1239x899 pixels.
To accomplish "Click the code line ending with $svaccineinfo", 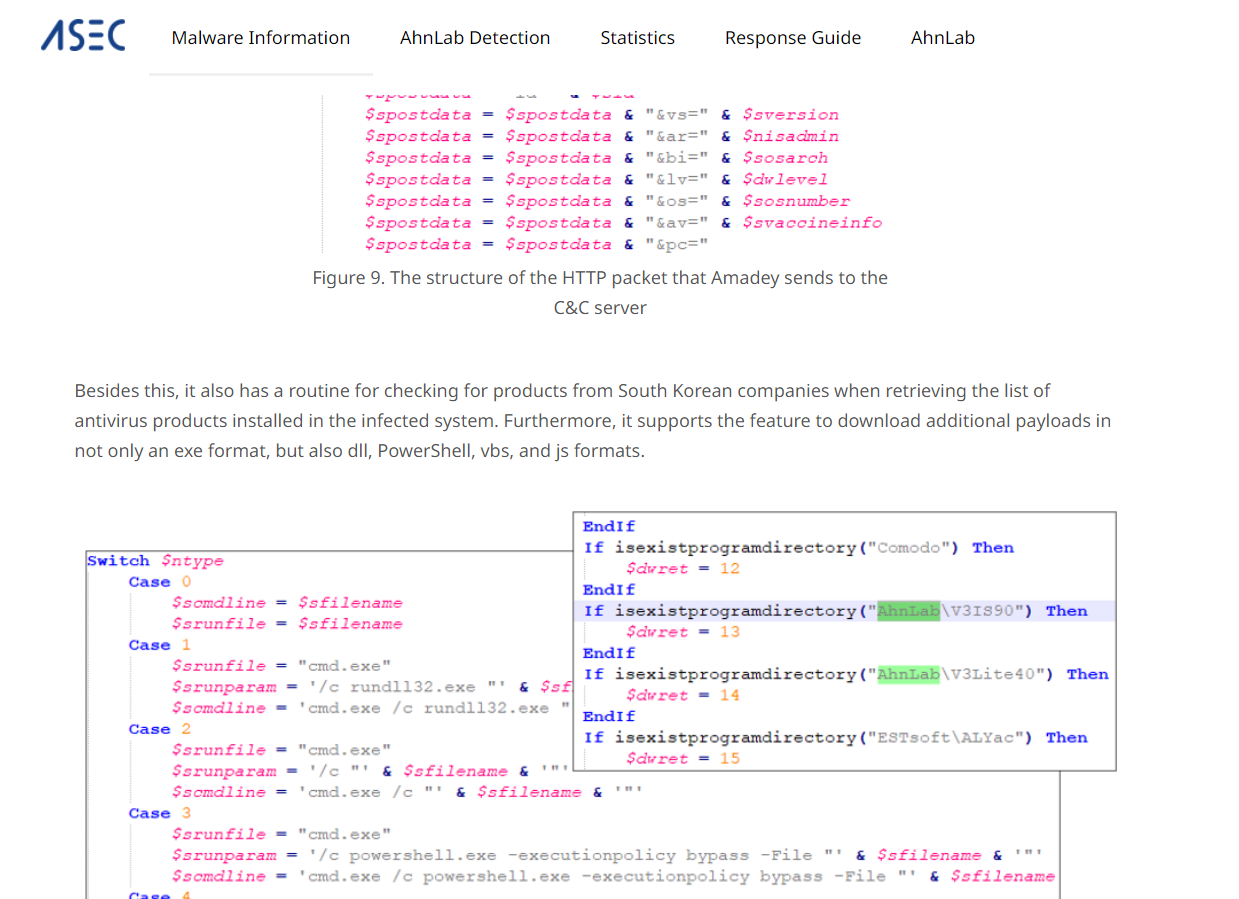I will pyautogui.click(x=624, y=223).
